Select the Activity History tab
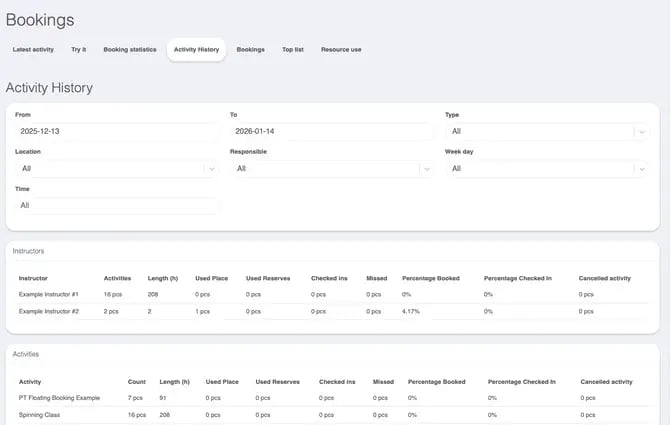 pyautogui.click(x=196, y=49)
